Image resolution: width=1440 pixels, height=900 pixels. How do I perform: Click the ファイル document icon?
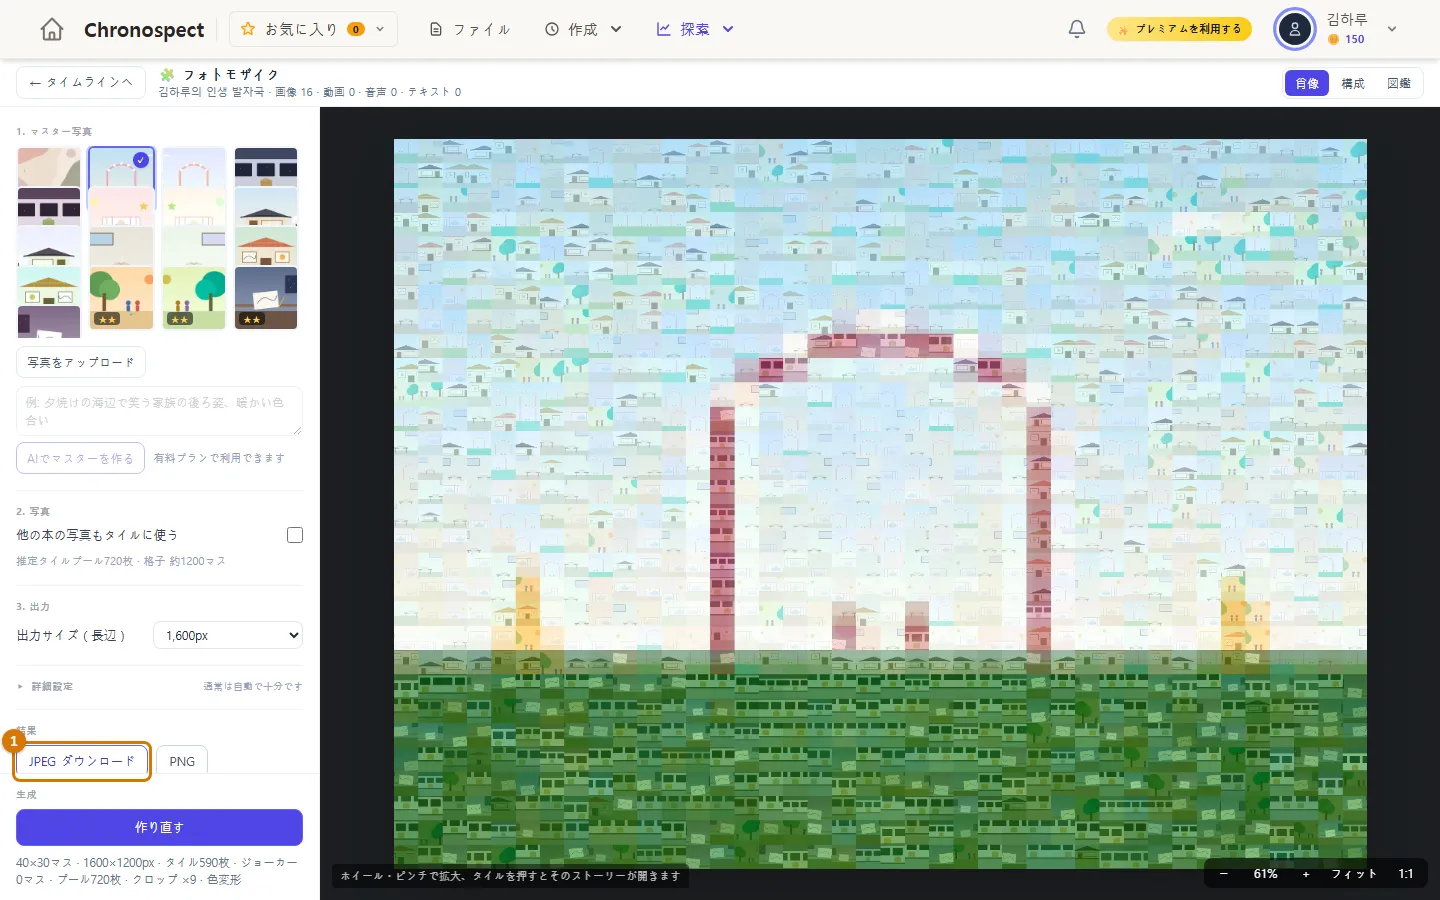[x=435, y=30]
